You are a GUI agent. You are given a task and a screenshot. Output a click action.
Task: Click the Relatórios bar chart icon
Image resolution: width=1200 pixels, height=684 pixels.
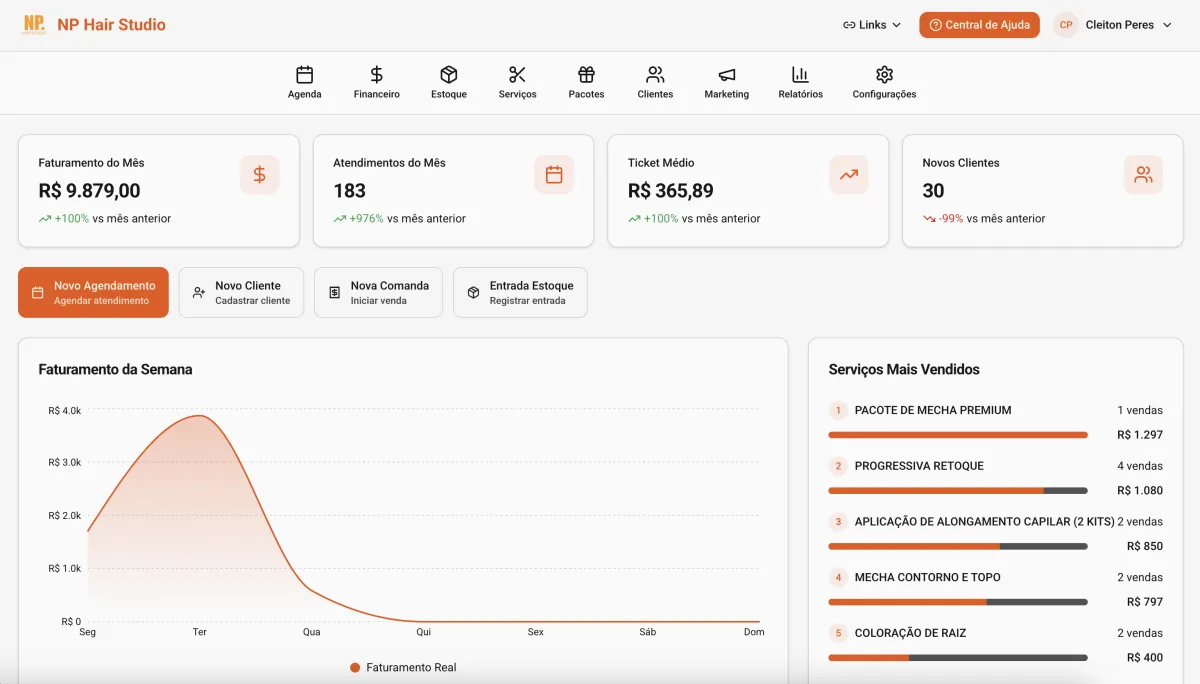click(x=800, y=75)
